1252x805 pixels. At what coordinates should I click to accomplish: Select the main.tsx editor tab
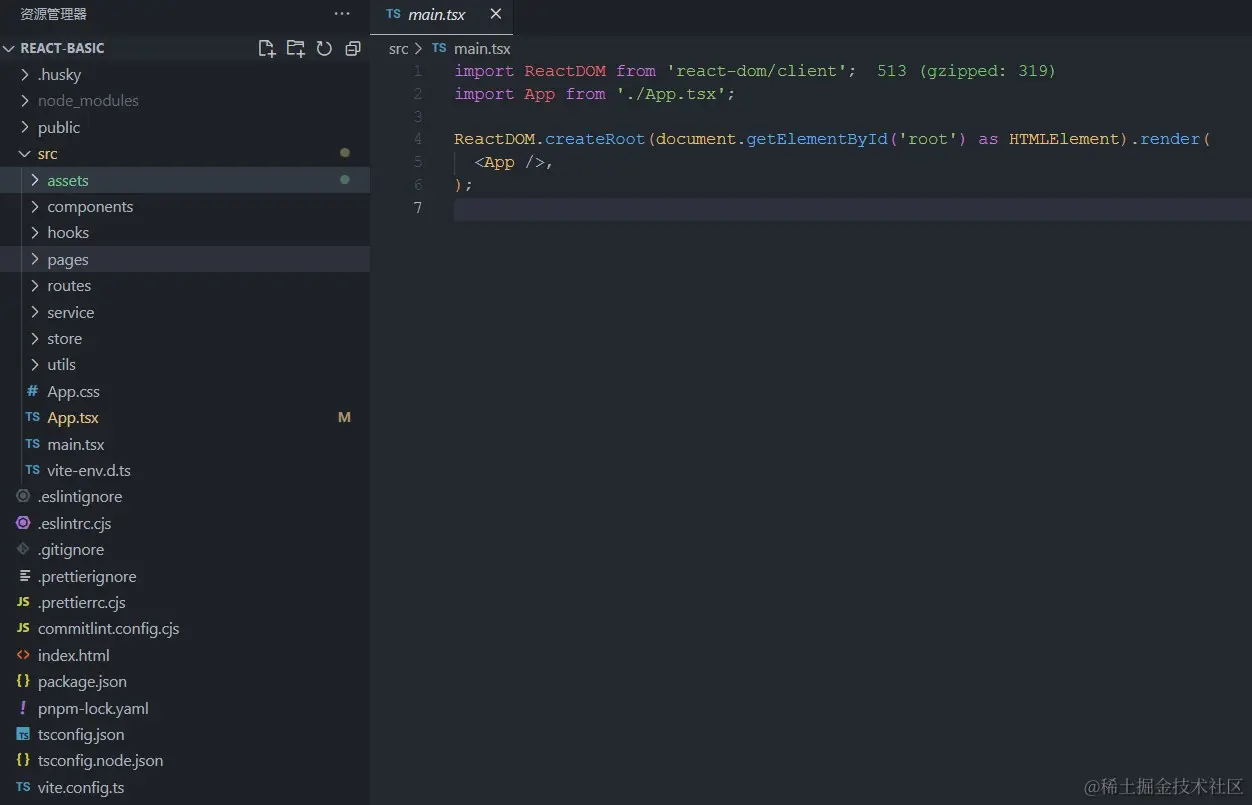(441, 15)
